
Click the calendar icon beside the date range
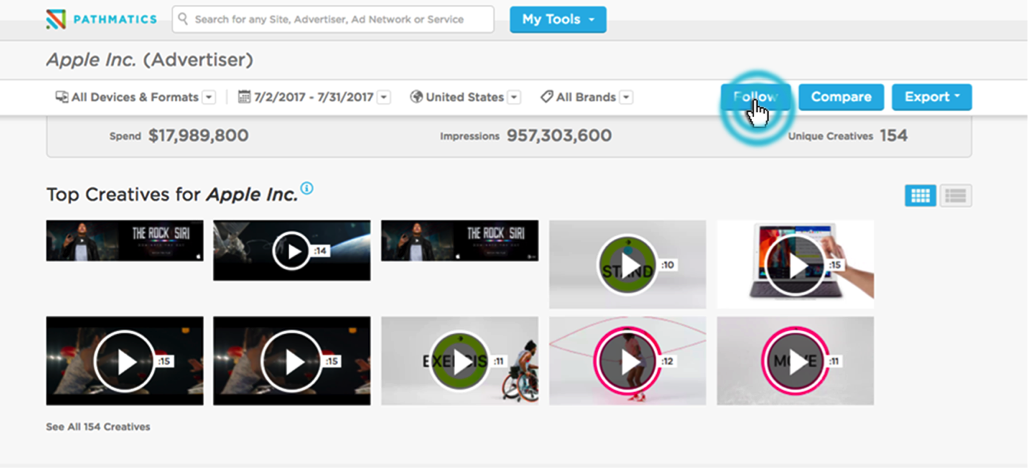244,97
